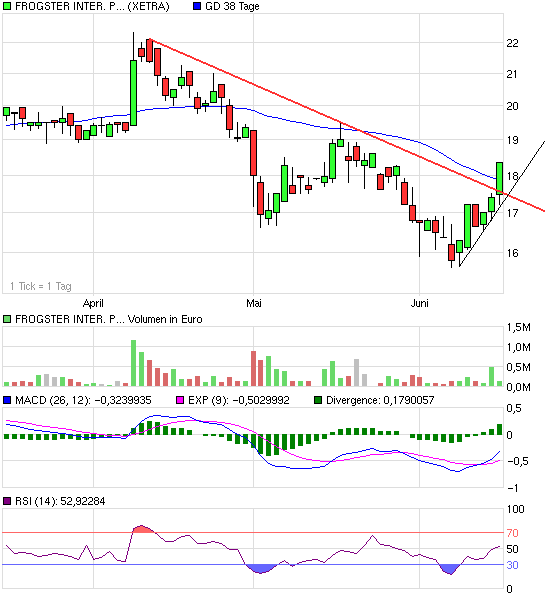
Task: Click the '1 Tick = 1 Tag' note
Action: coord(41,286)
